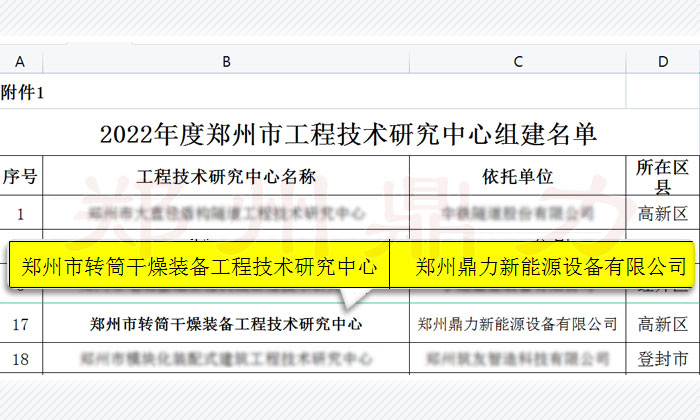Click yellow callout text 郑州鼎力新能源设备有限公司

tap(551, 267)
